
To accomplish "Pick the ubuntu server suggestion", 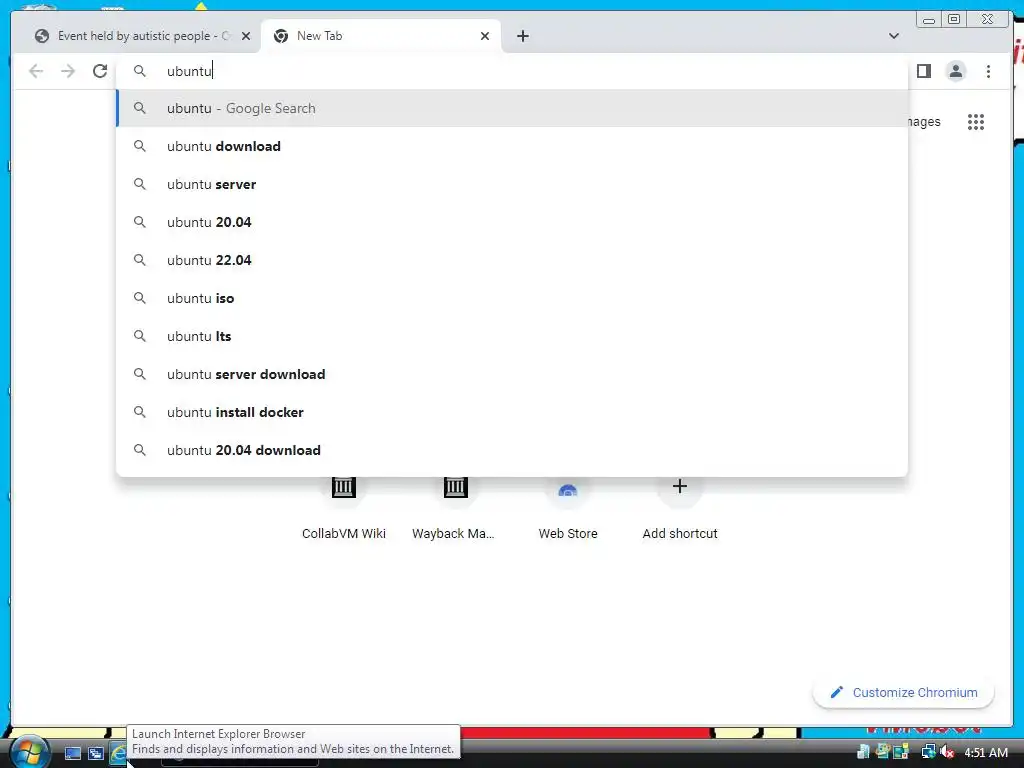I will point(512,184).
